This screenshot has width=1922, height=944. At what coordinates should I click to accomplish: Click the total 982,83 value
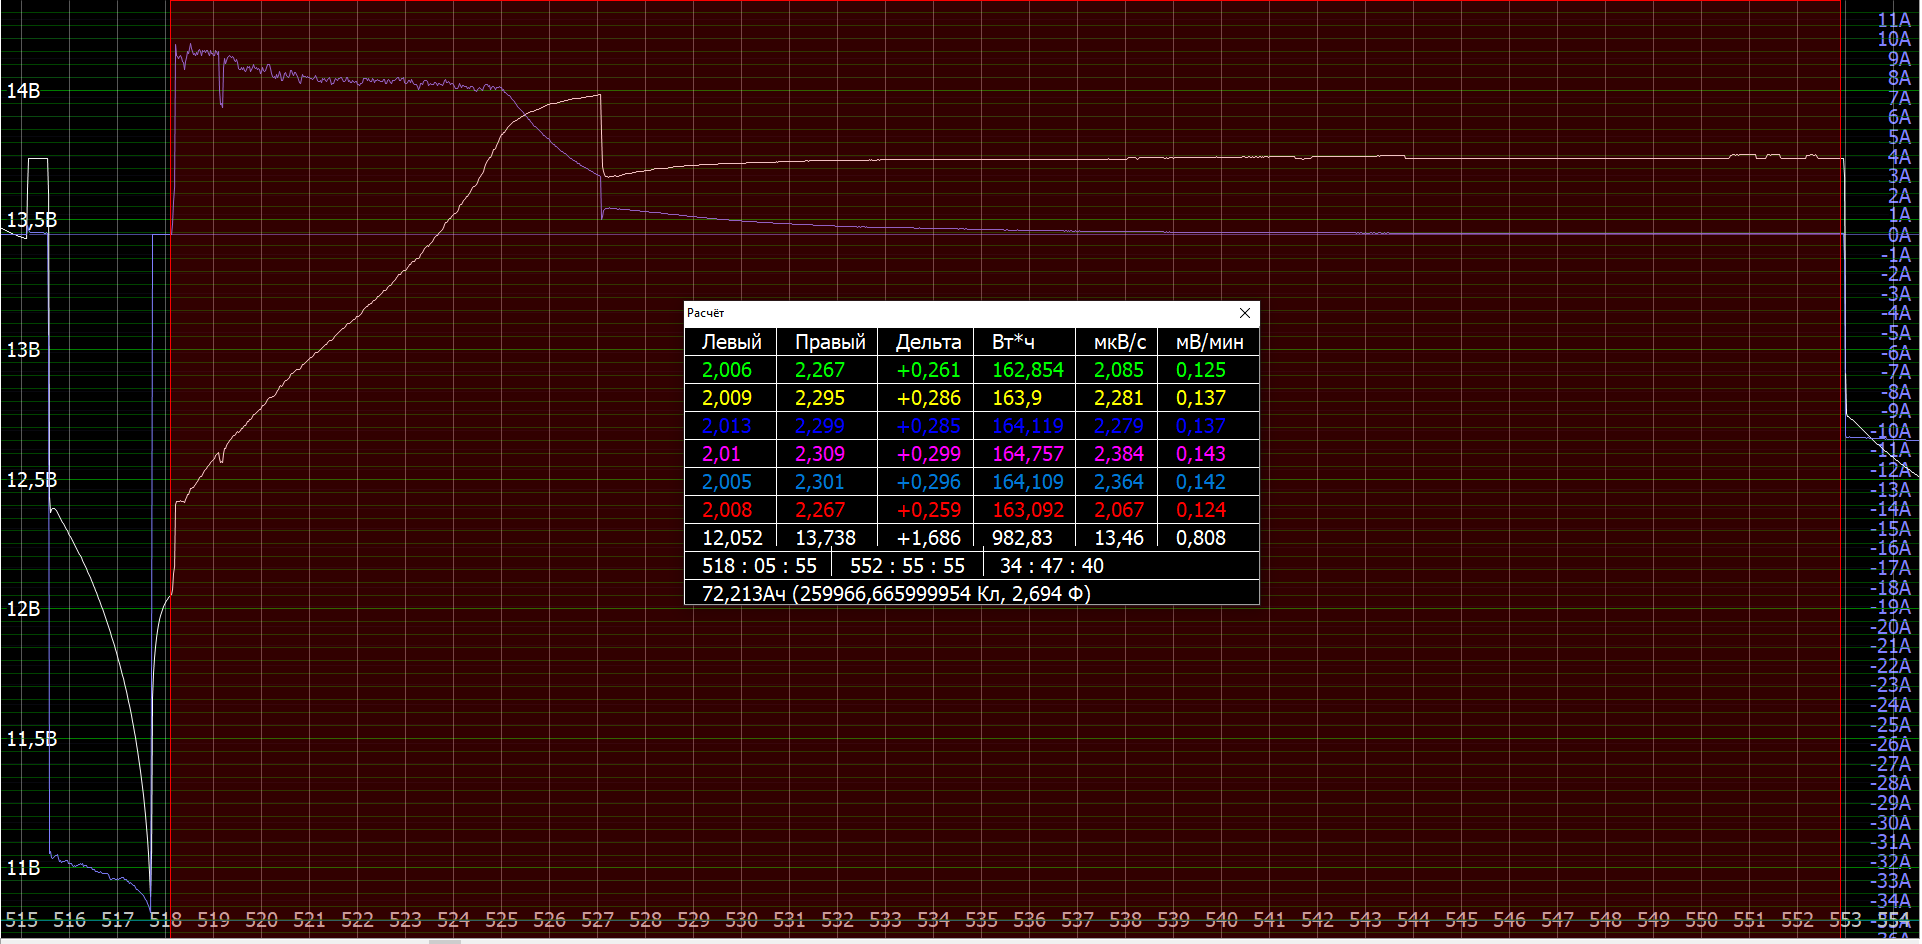tap(1021, 538)
